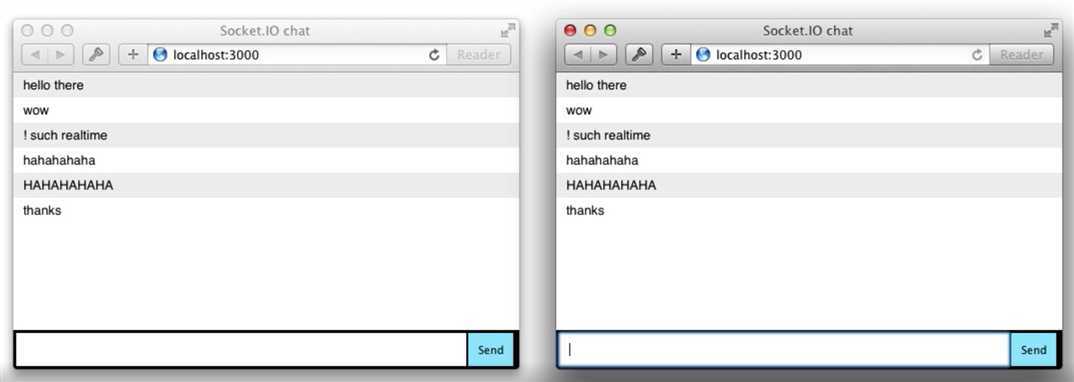The image size is (1074, 382).
Task: Open Reader in the right window
Action: click(1021, 55)
